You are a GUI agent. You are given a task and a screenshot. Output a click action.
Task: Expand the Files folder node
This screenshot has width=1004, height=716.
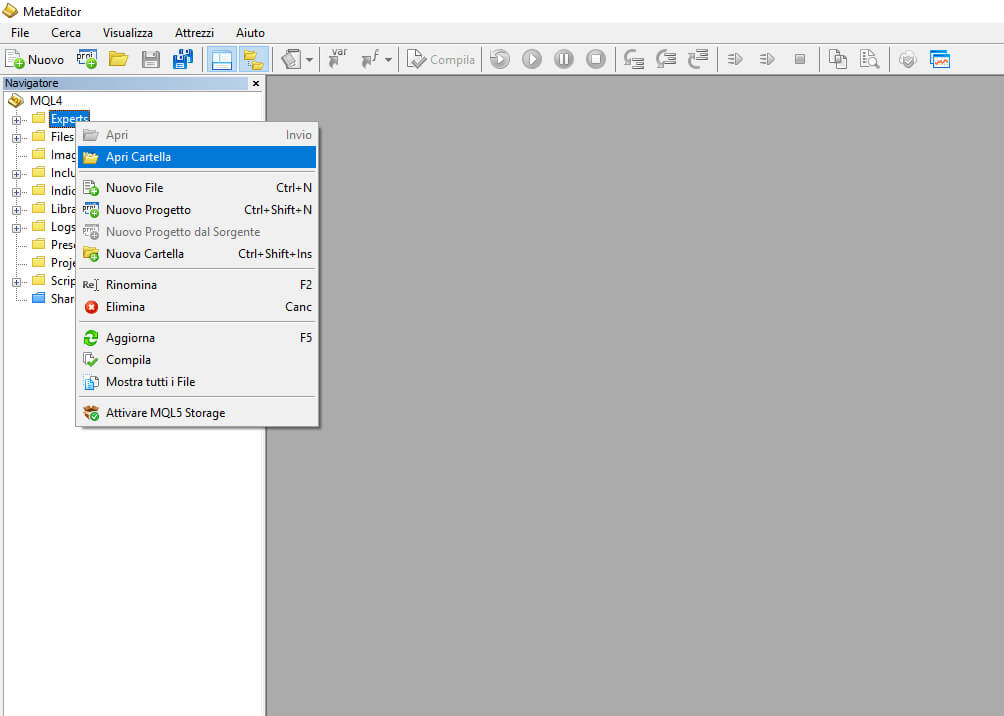click(x=16, y=138)
